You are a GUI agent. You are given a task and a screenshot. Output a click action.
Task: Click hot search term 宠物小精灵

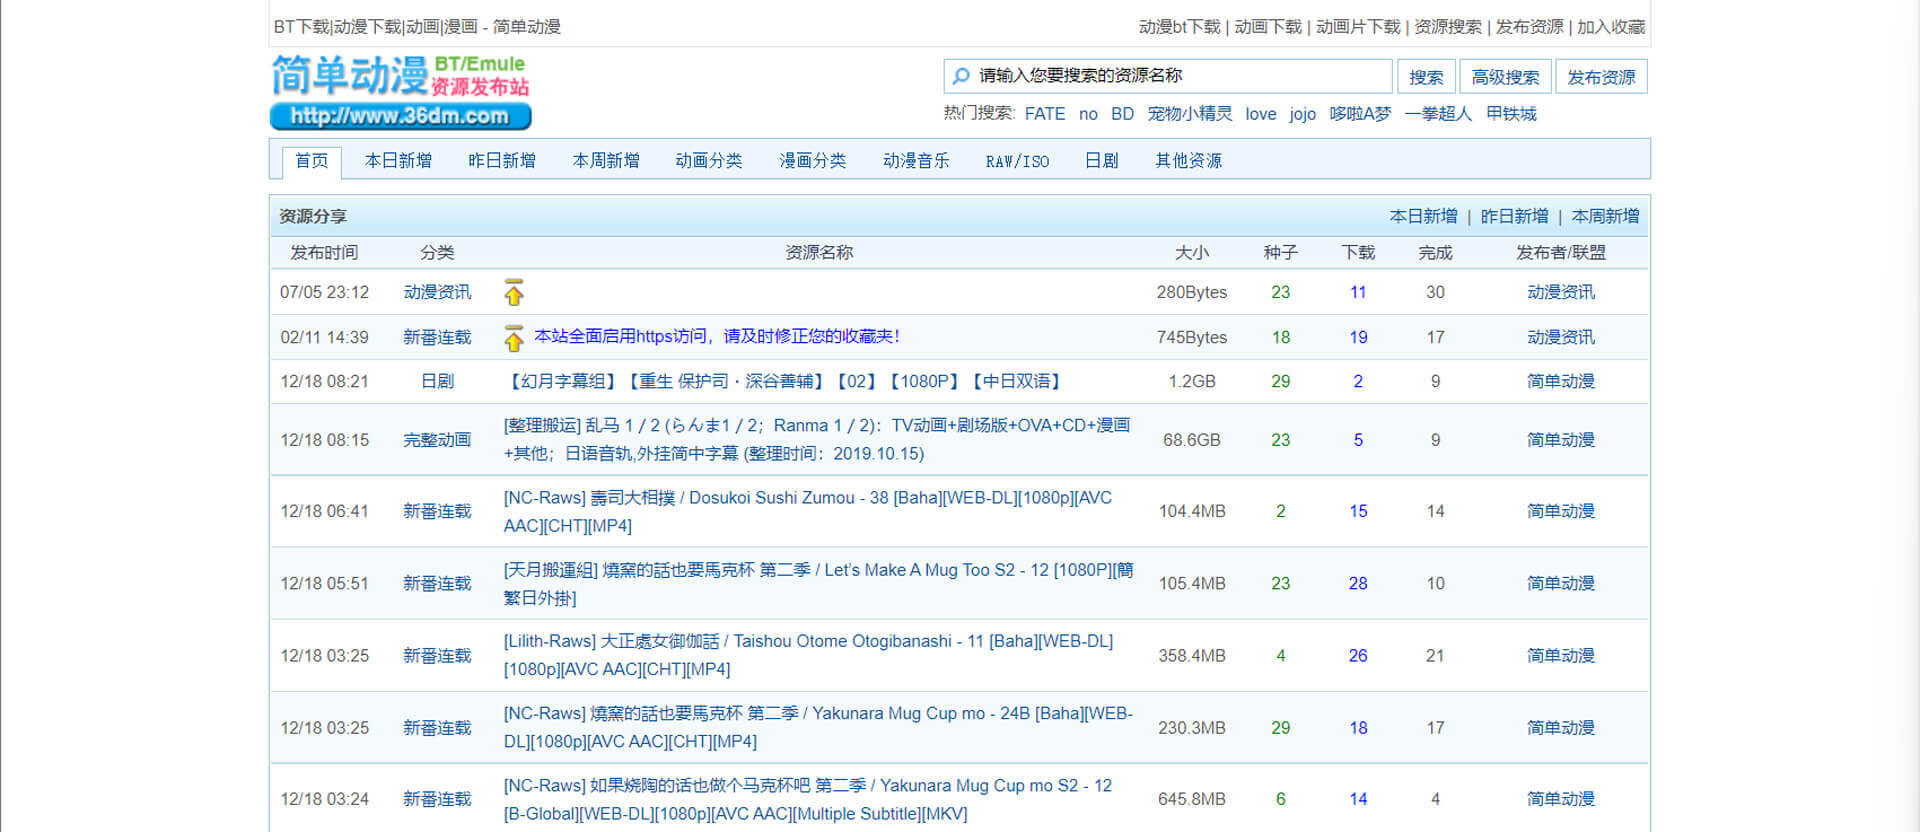point(1189,114)
